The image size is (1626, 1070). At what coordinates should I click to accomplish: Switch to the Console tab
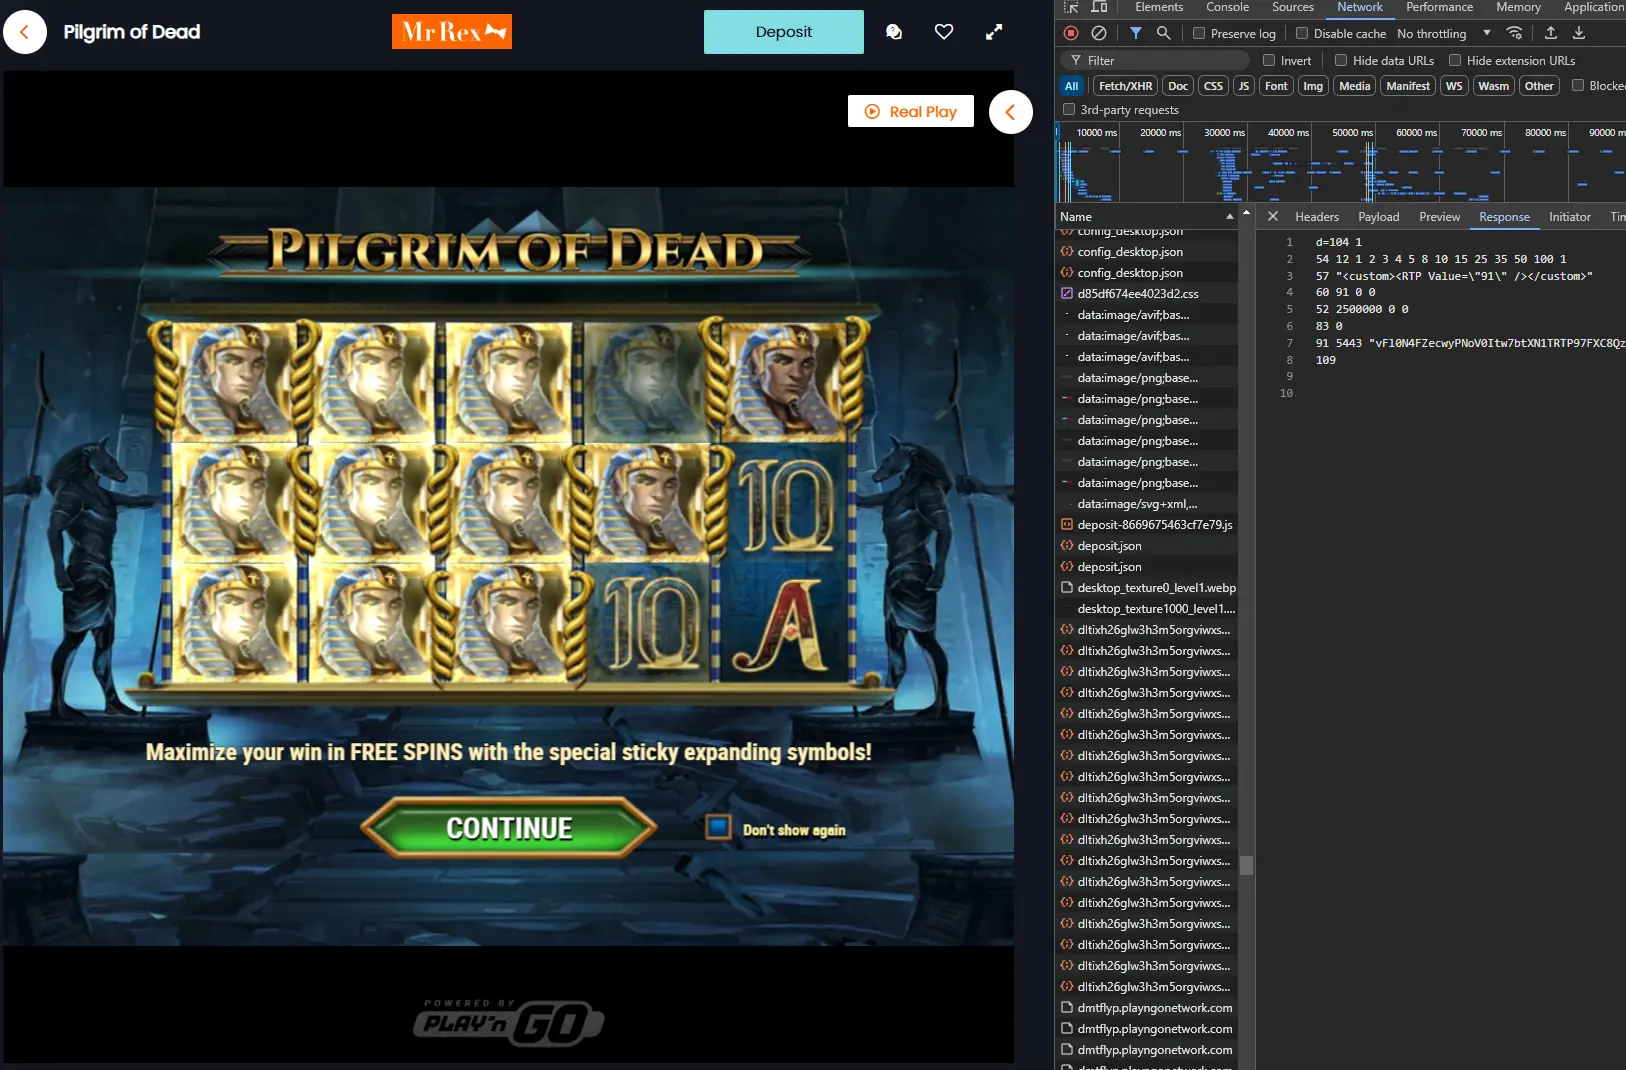pos(1227,7)
